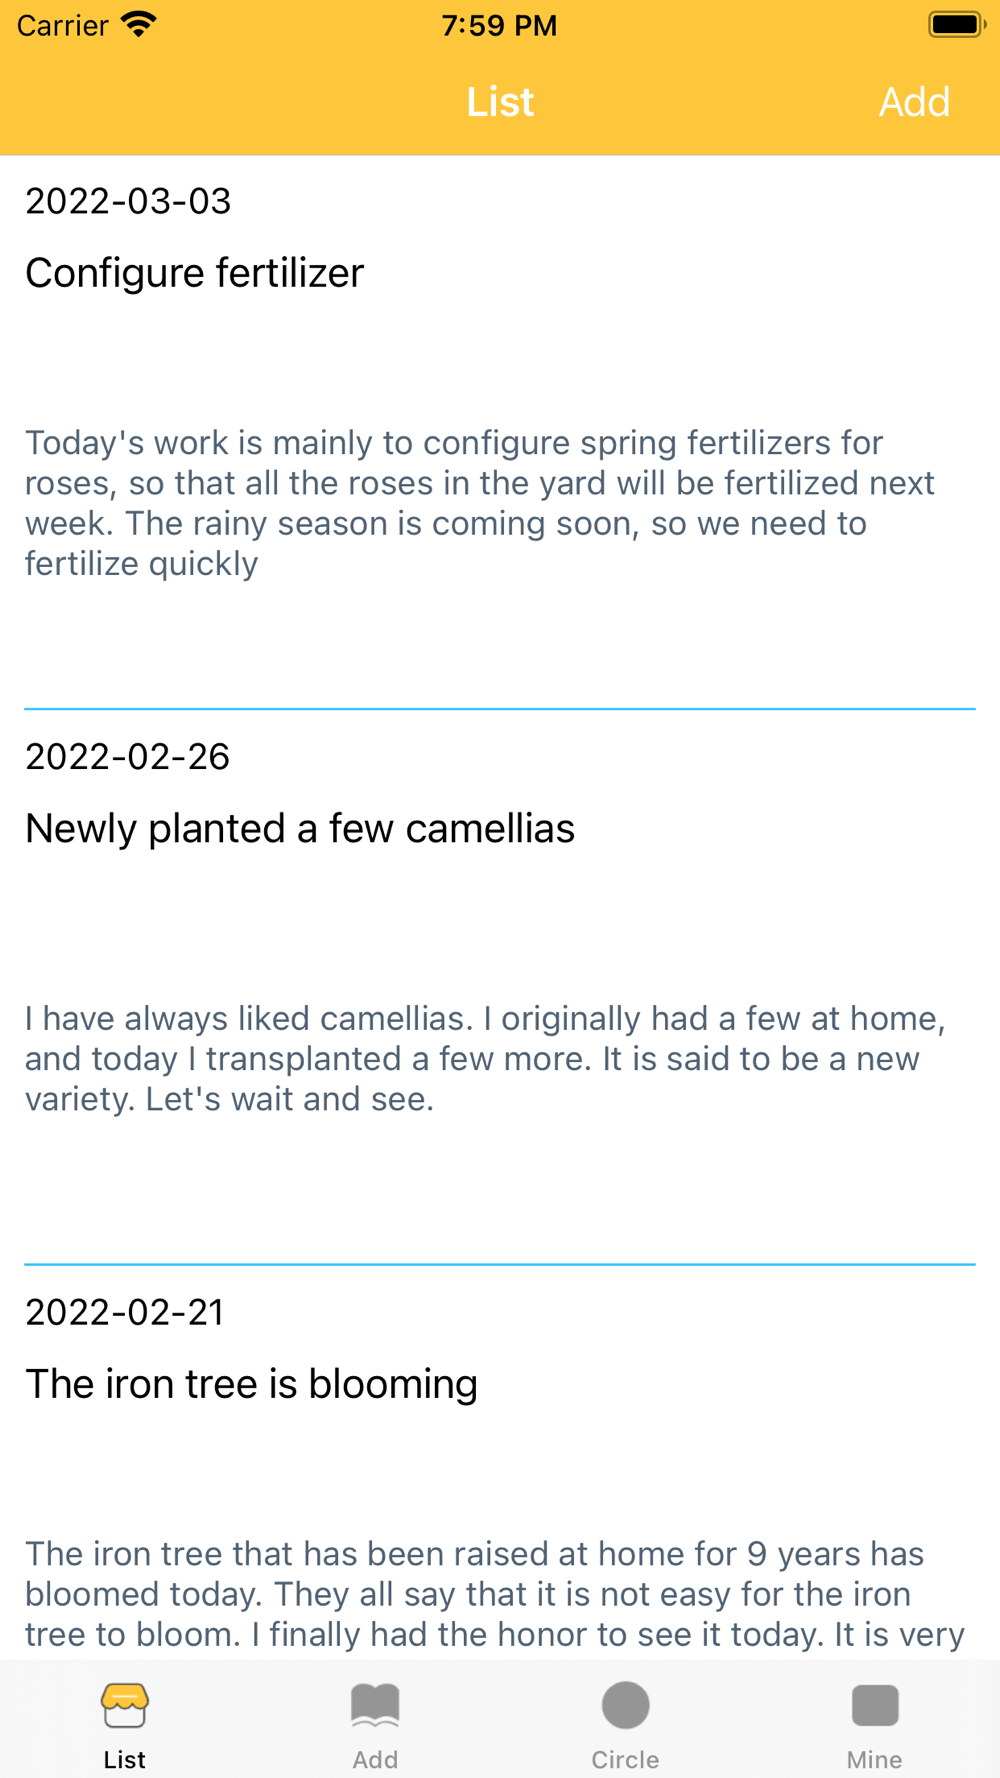The image size is (1000, 1778).
Task: Select the 2022-03-03 date label
Action: click(x=128, y=201)
